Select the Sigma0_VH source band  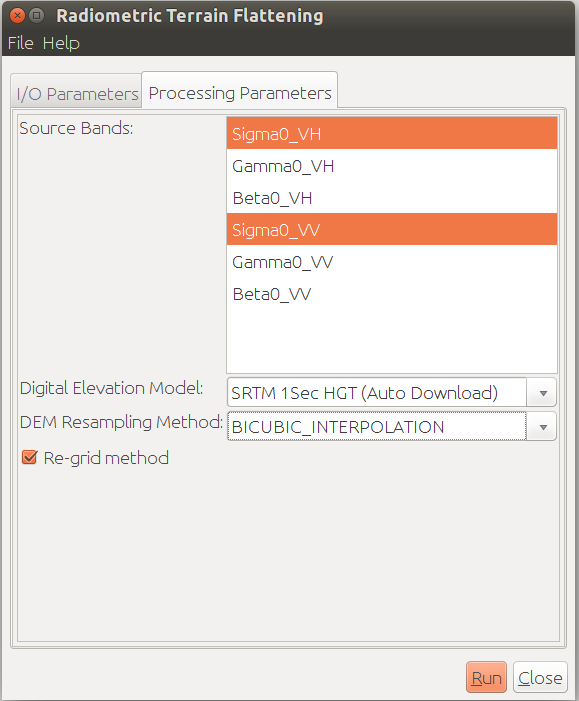coord(392,134)
